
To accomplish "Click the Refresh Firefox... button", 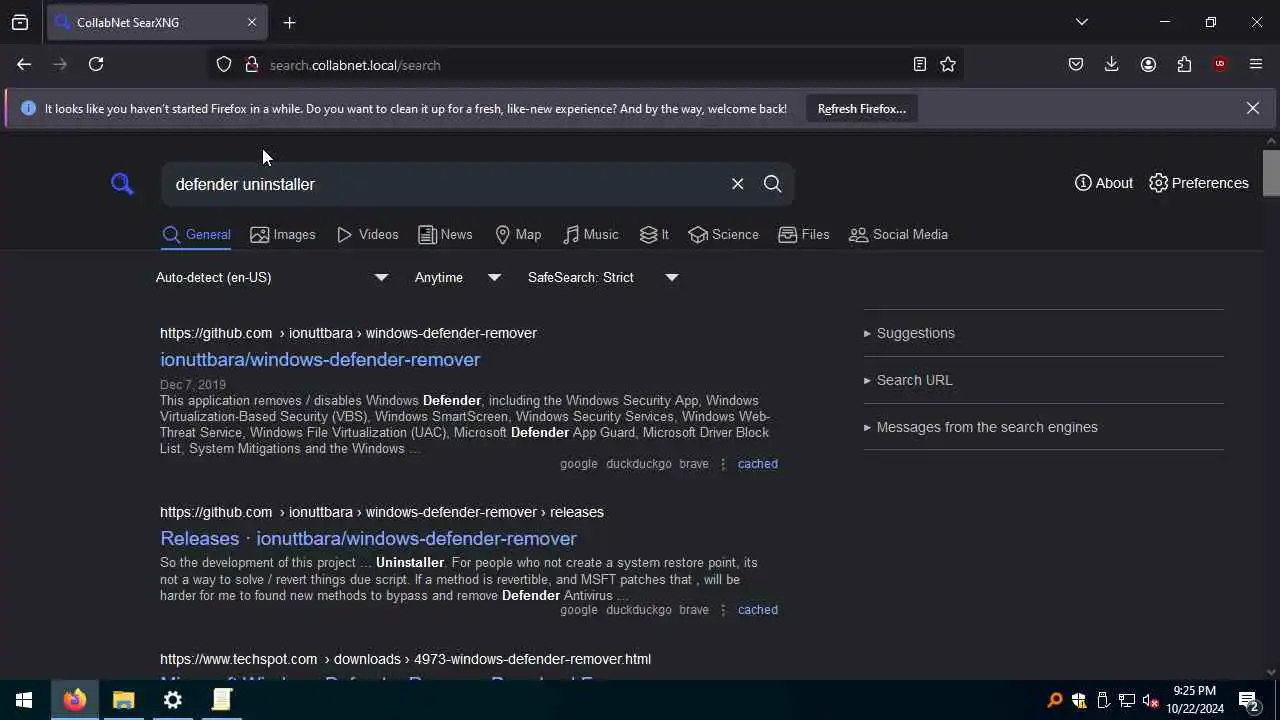I will point(862,108).
